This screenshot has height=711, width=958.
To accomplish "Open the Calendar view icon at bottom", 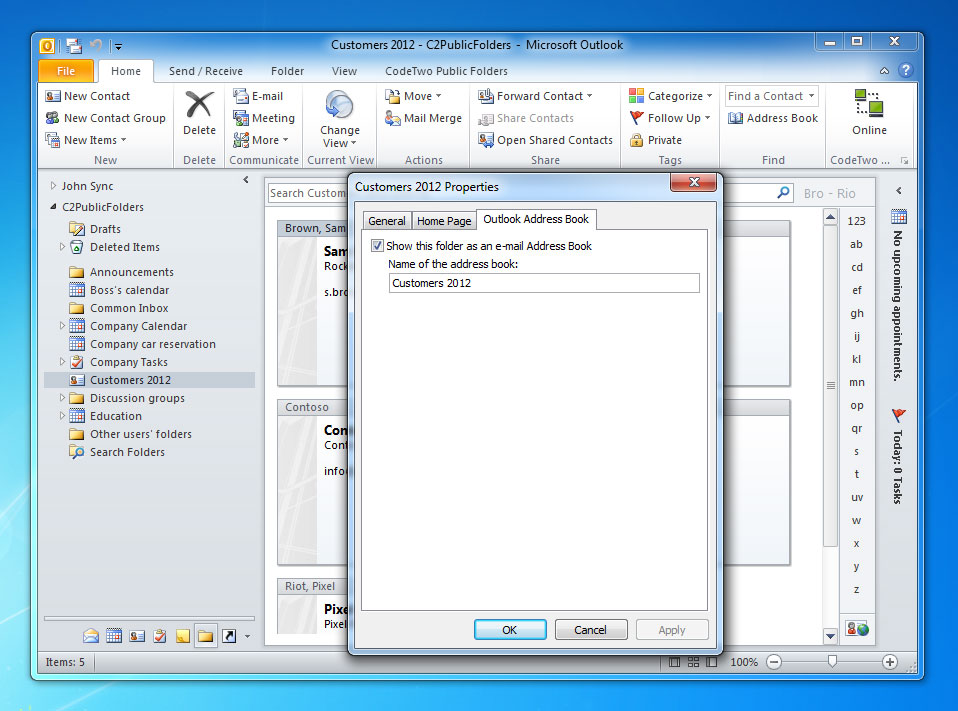I will (114, 635).
